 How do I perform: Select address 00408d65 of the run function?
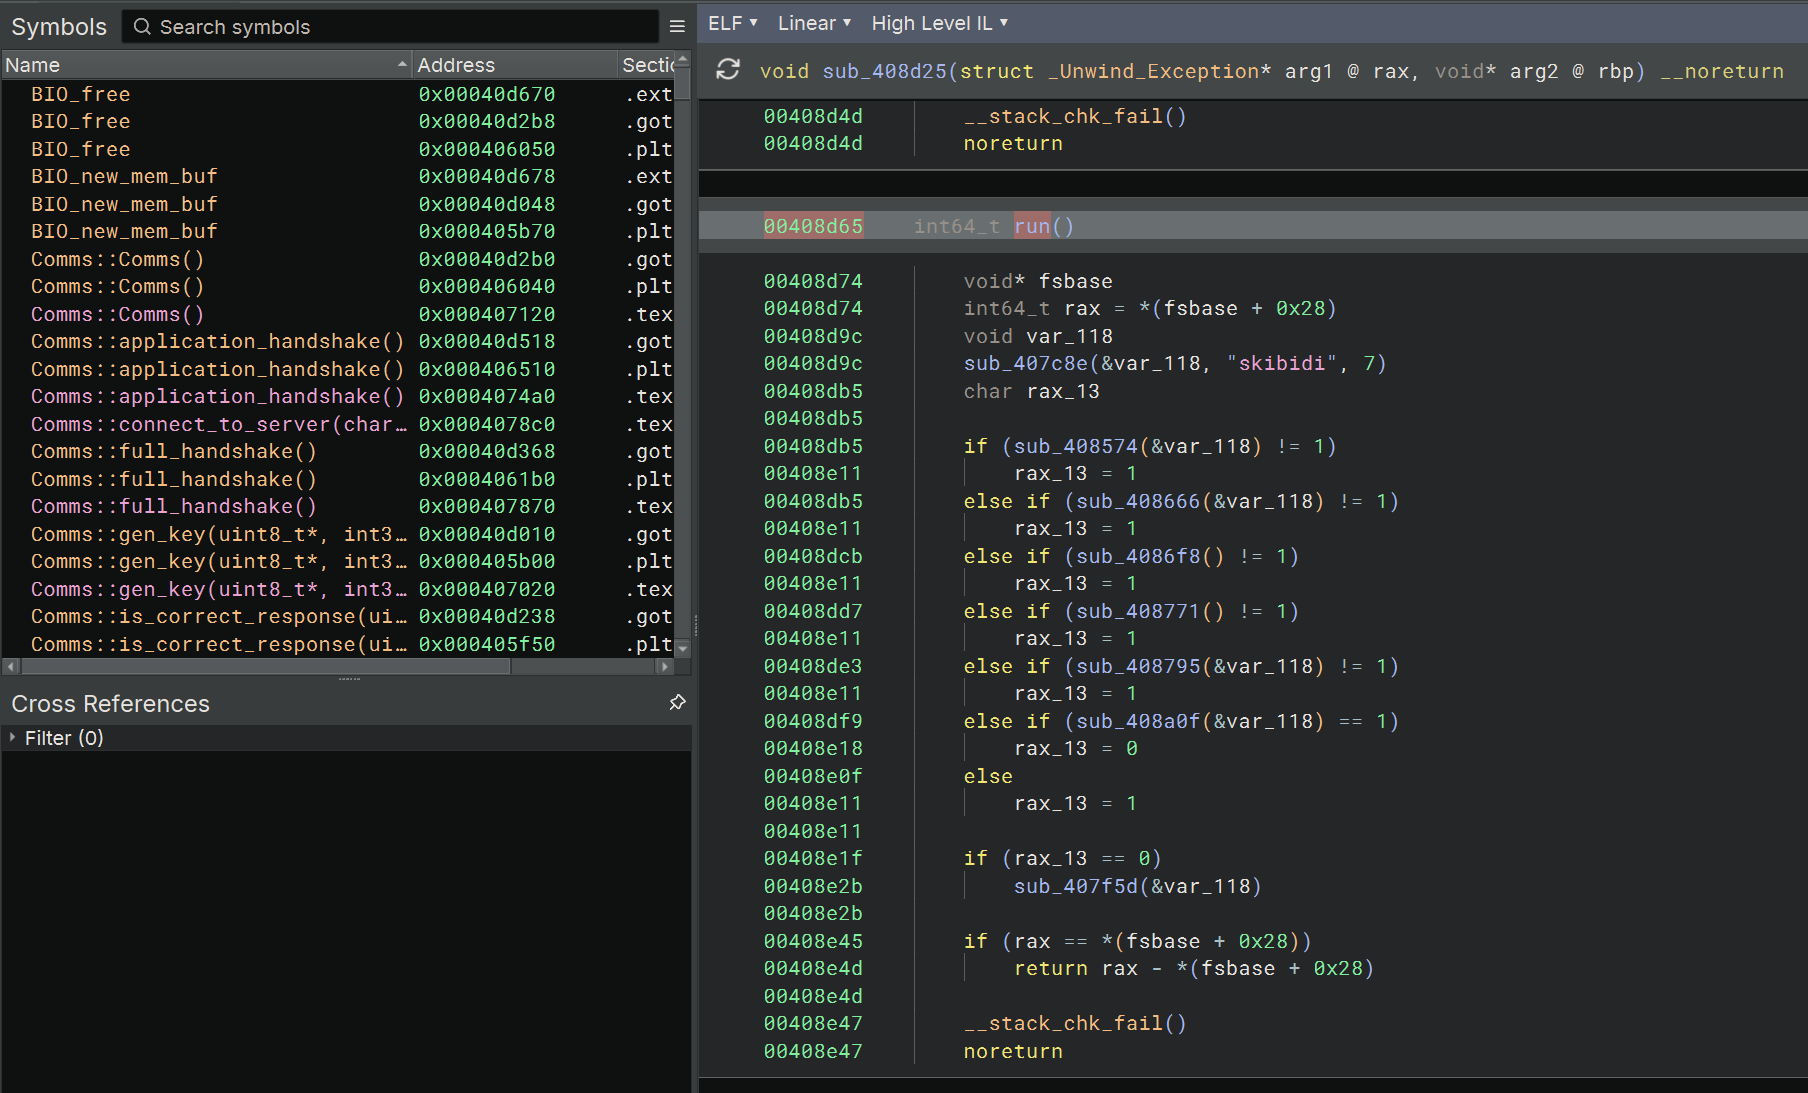click(x=812, y=225)
